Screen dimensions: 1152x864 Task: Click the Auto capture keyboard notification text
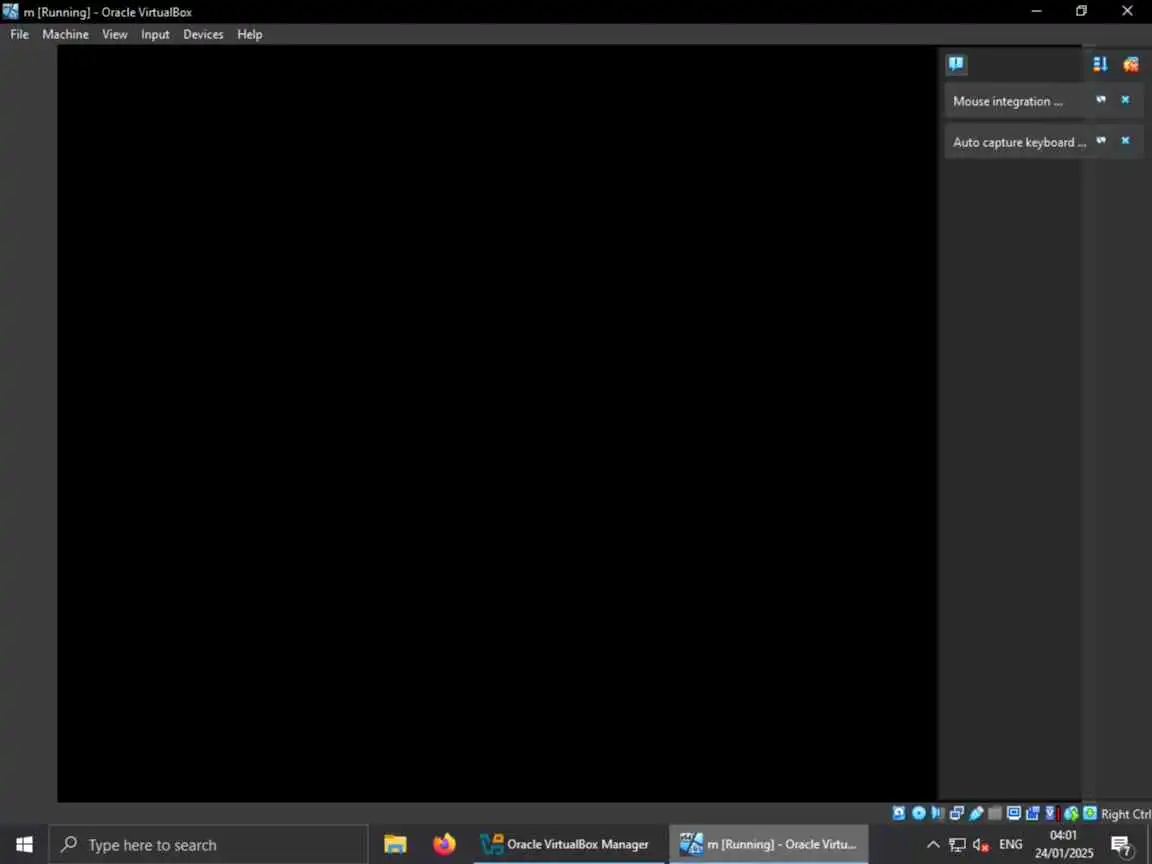tap(1019, 143)
